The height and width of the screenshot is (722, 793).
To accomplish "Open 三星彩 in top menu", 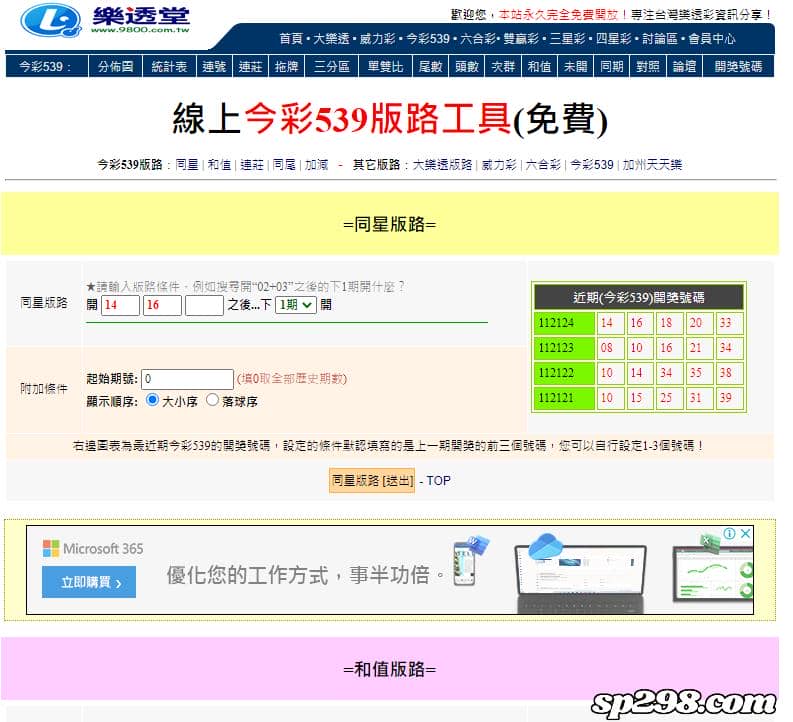I will [567, 38].
